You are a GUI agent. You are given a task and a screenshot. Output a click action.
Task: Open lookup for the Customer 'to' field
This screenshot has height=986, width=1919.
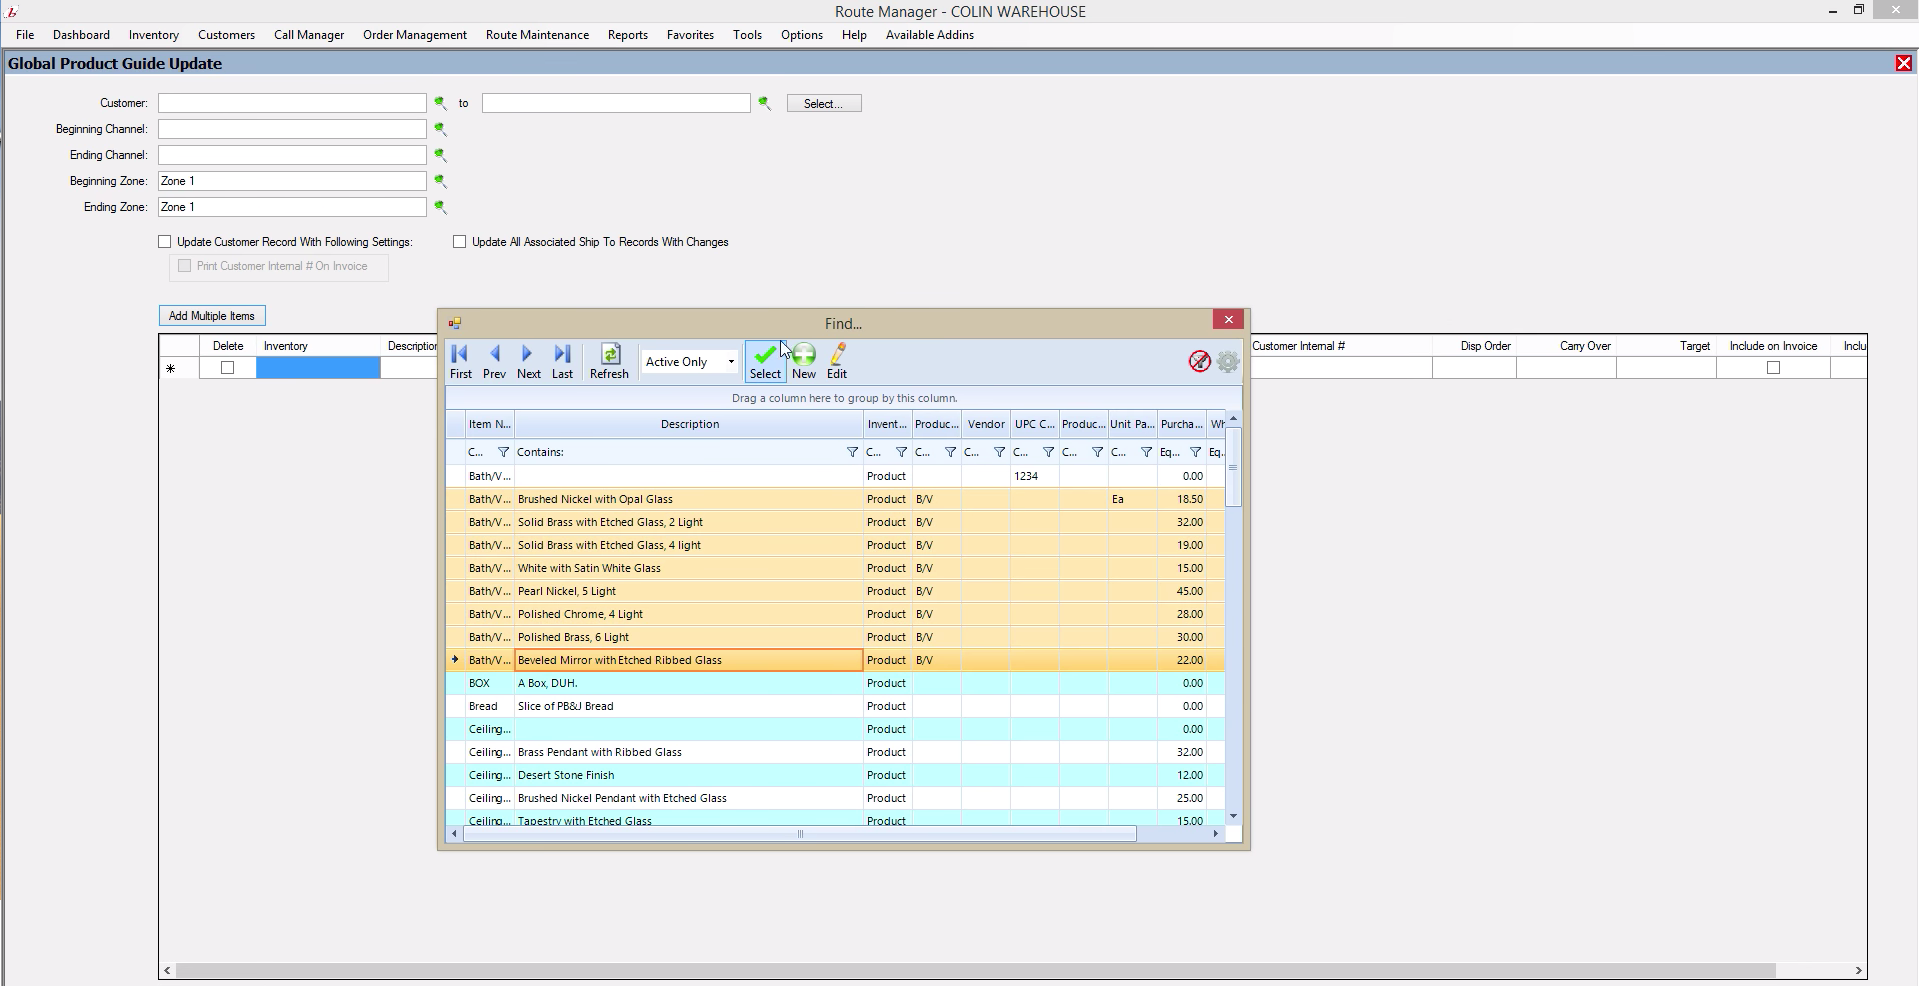(764, 103)
